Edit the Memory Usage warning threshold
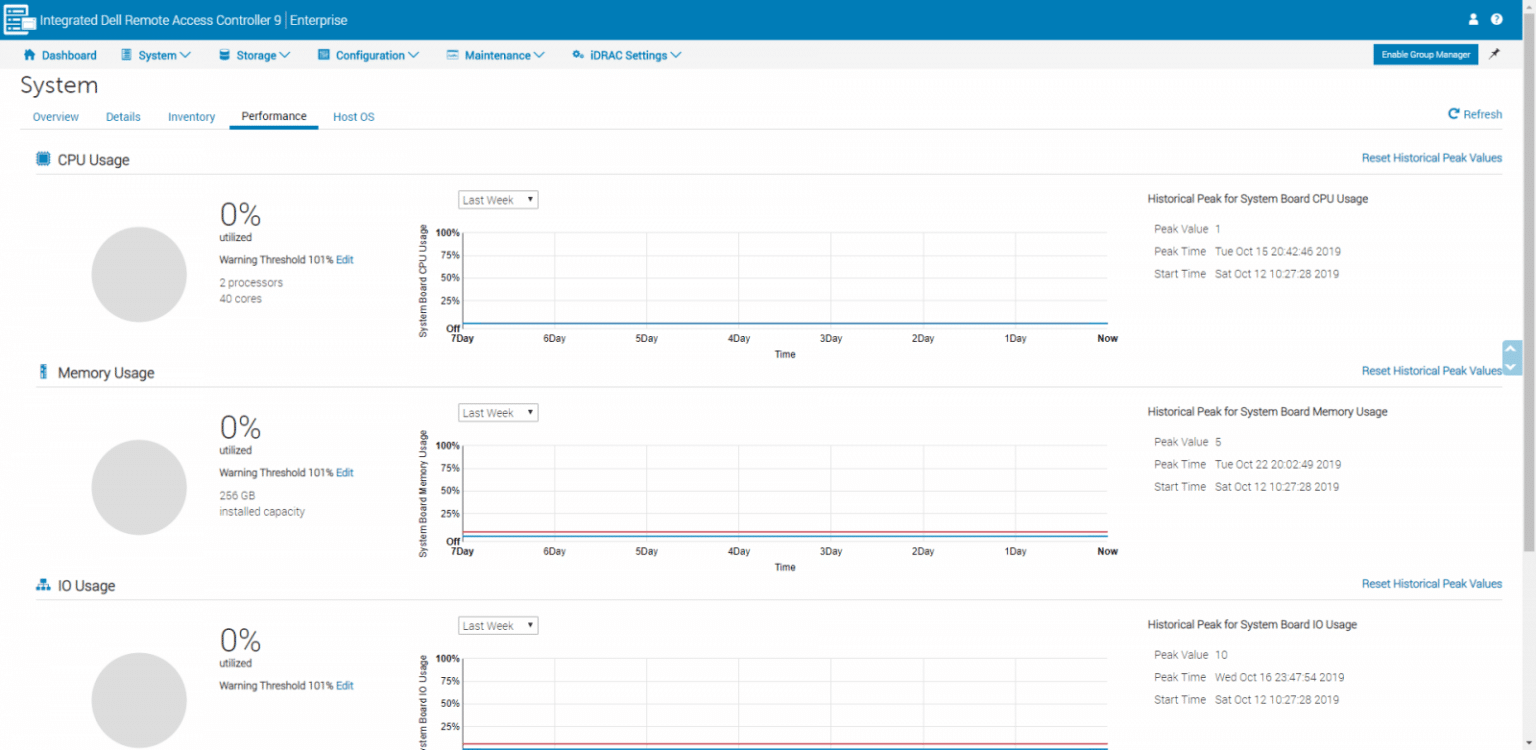Screen dimensions: 1536x750 click(345, 473)
